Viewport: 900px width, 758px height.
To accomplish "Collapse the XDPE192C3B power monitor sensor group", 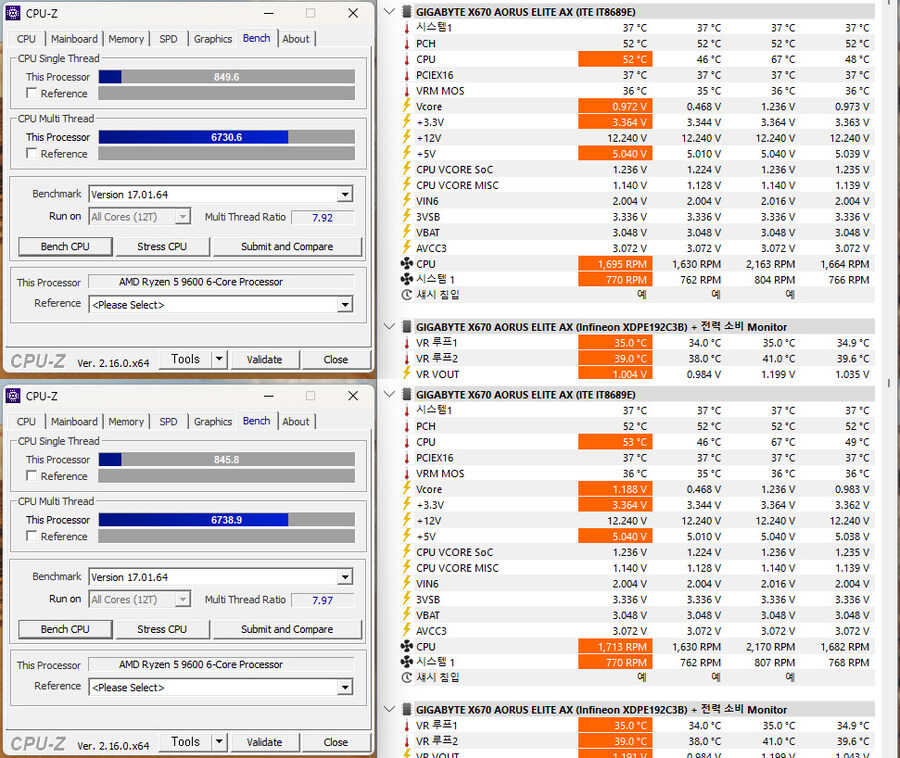I will [388, 326].
